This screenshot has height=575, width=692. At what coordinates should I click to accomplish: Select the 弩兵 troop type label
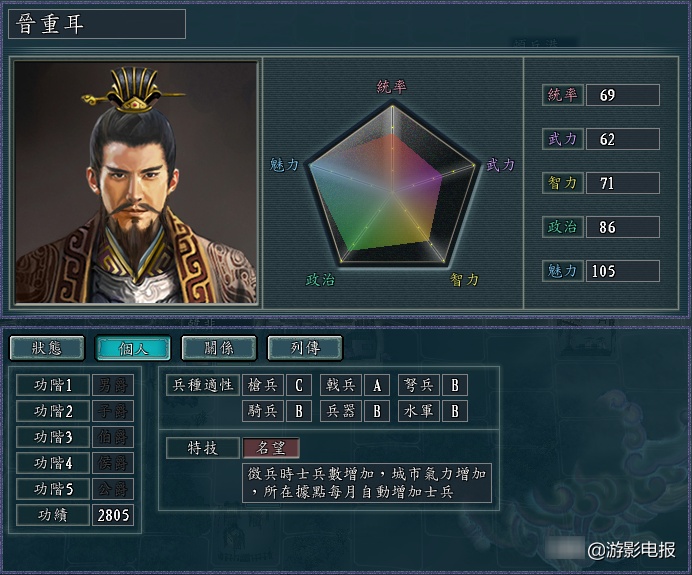pos(419,385)
